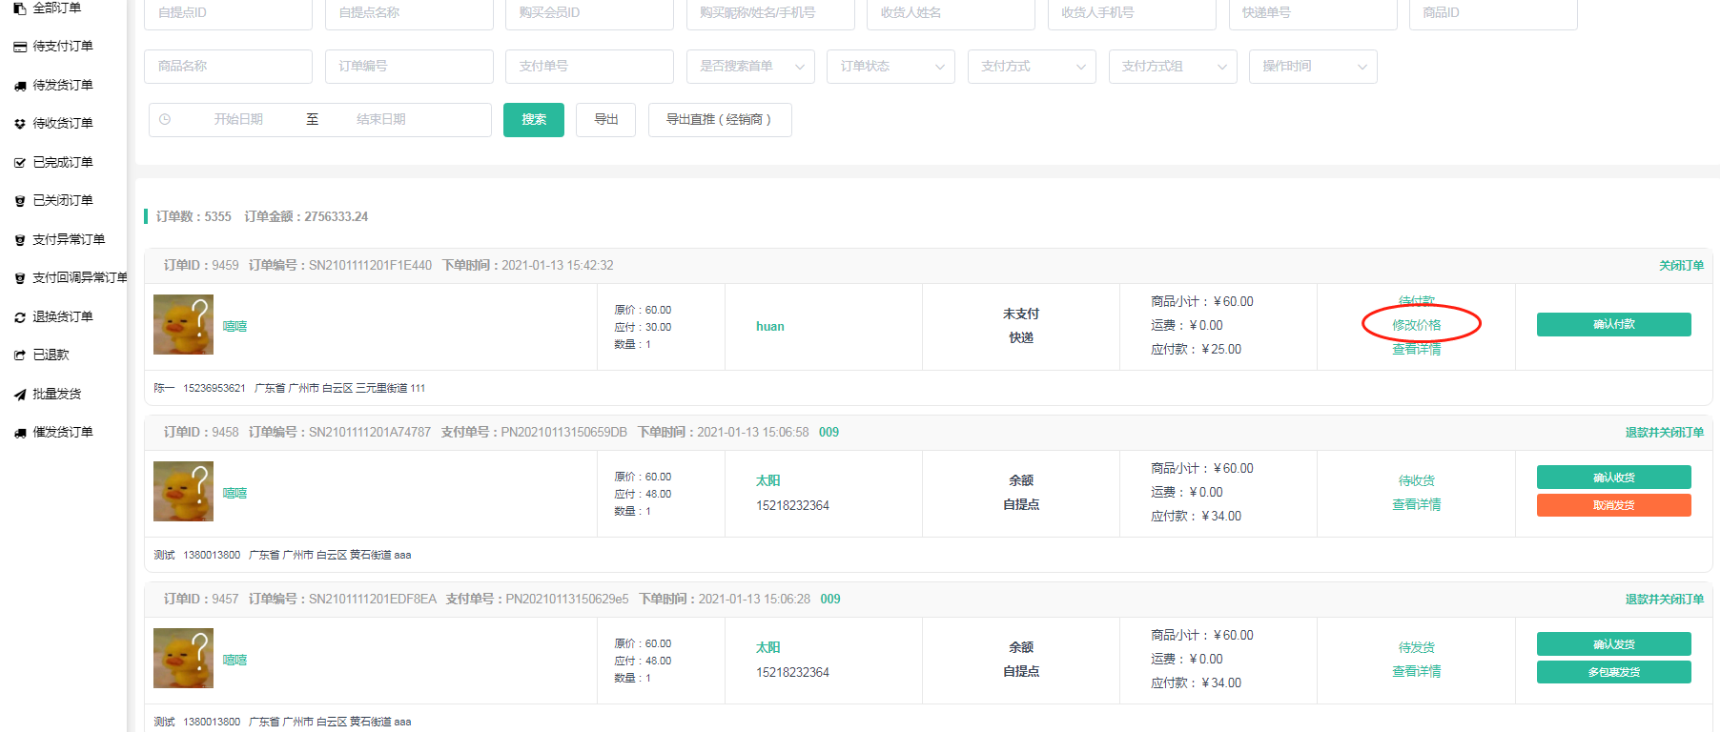Click the 已关闭订单 sidebar icon

pyautogui.click(x=20, y=201)
